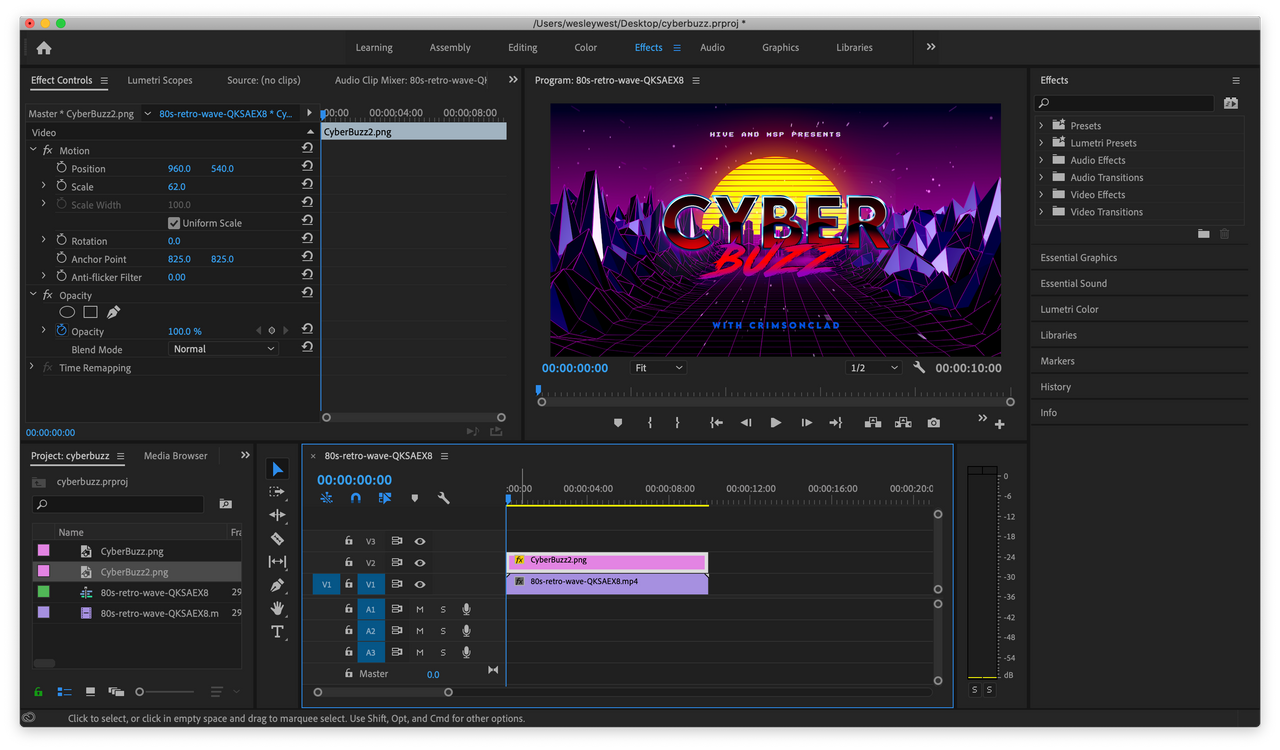Pick free draw bezier mask pen
Image resolution: width=1280 pixels, height=750 pixels.
tap(113, 312)
